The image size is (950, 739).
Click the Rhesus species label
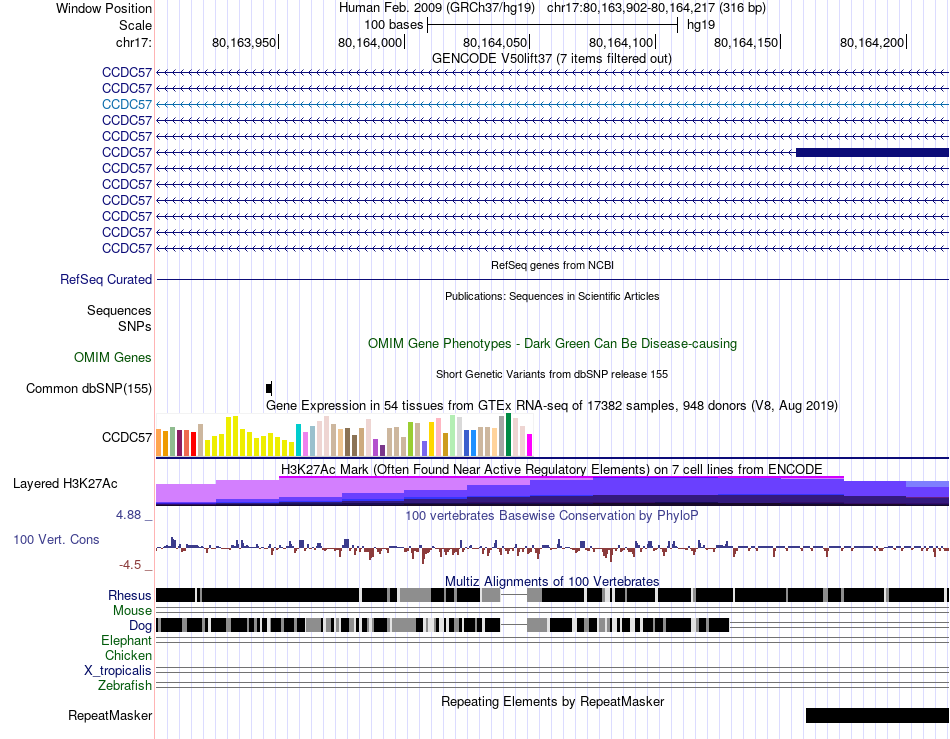[130, 595]
